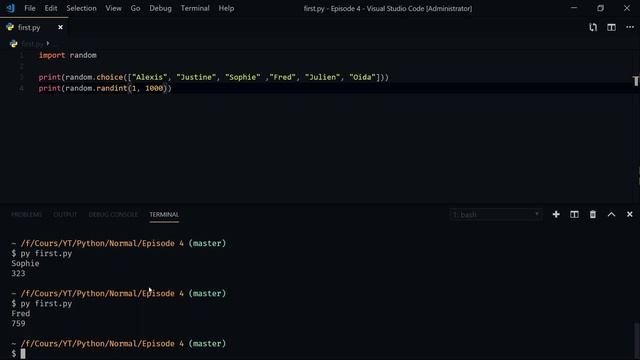640x360 pixels.
Task: Expand the breadcrumb arrow after first.py
Action: pos(48,43)
